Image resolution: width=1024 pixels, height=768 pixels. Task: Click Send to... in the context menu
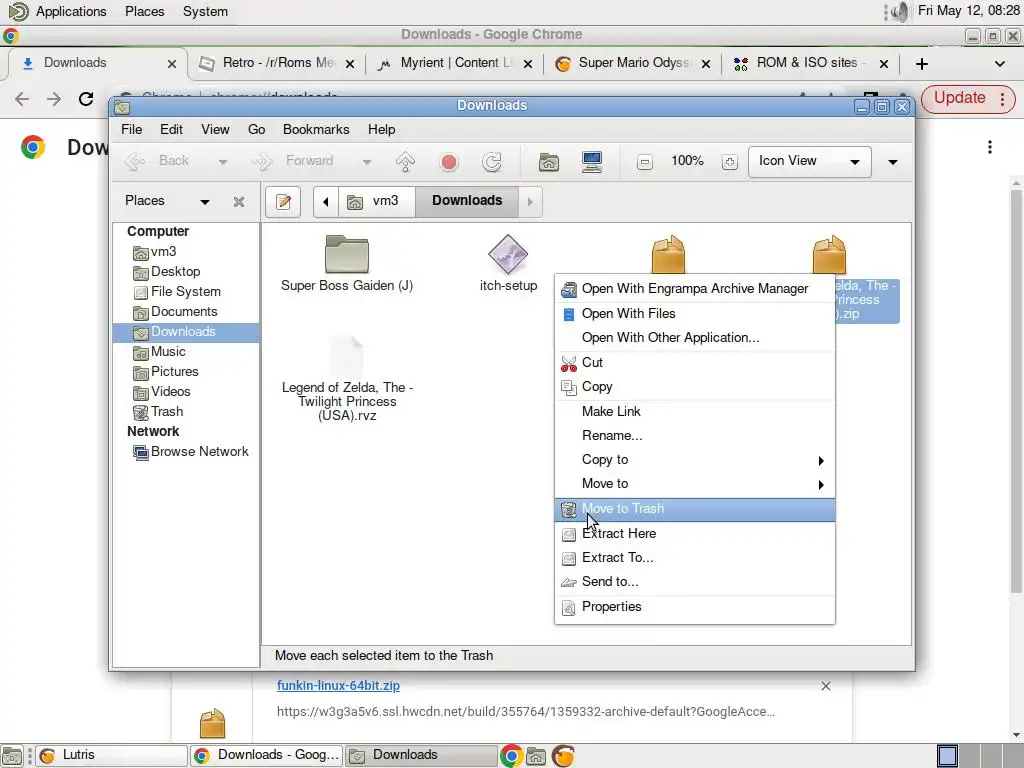(695, 582)
